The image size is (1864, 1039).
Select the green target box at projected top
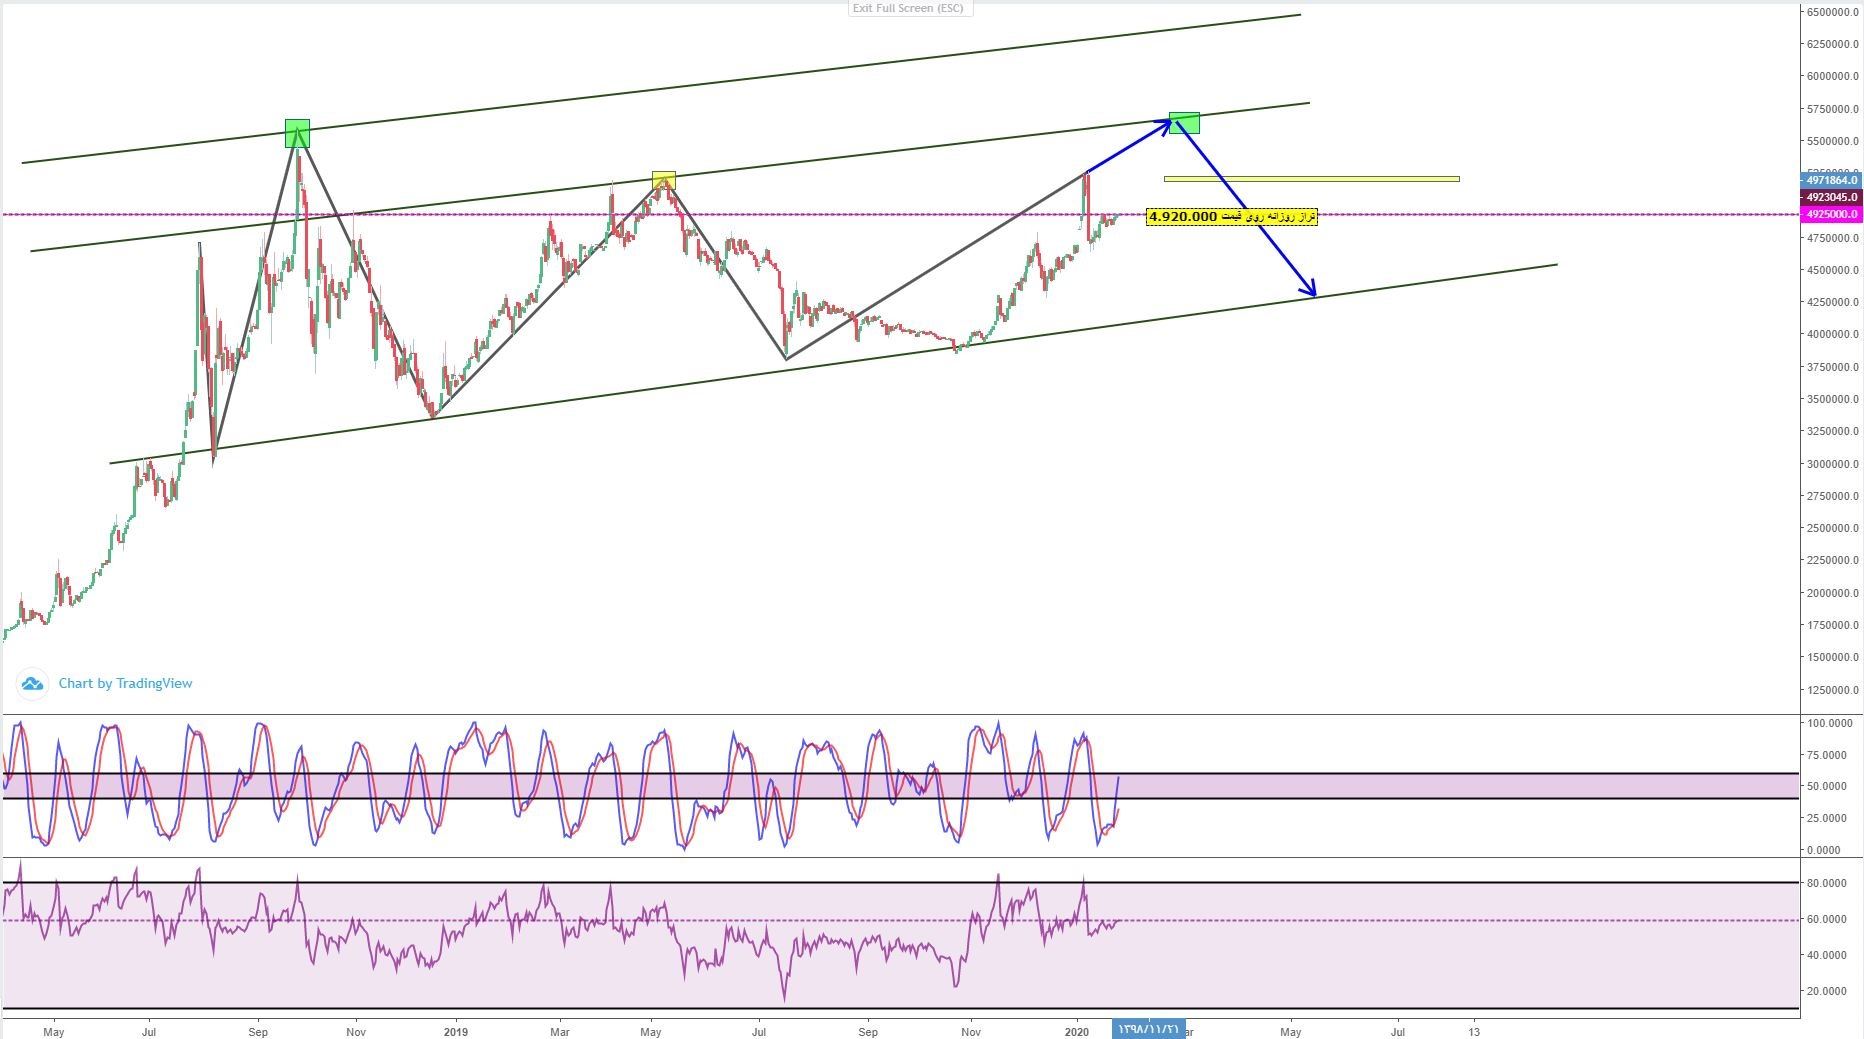coord(1184,122)
